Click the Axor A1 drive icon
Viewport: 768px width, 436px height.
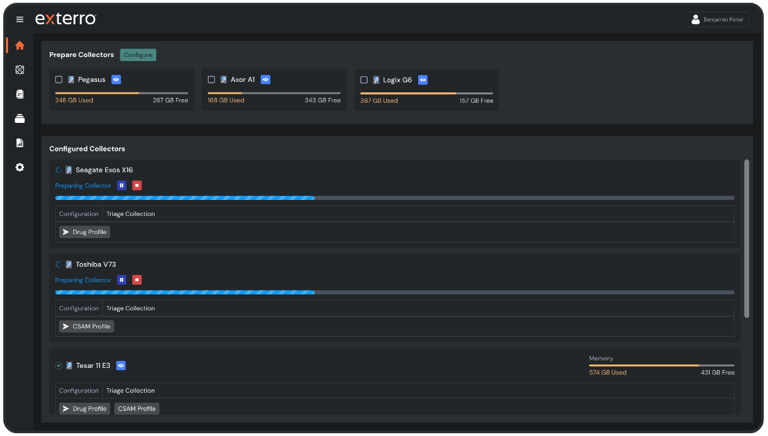[x=223, y=79]
